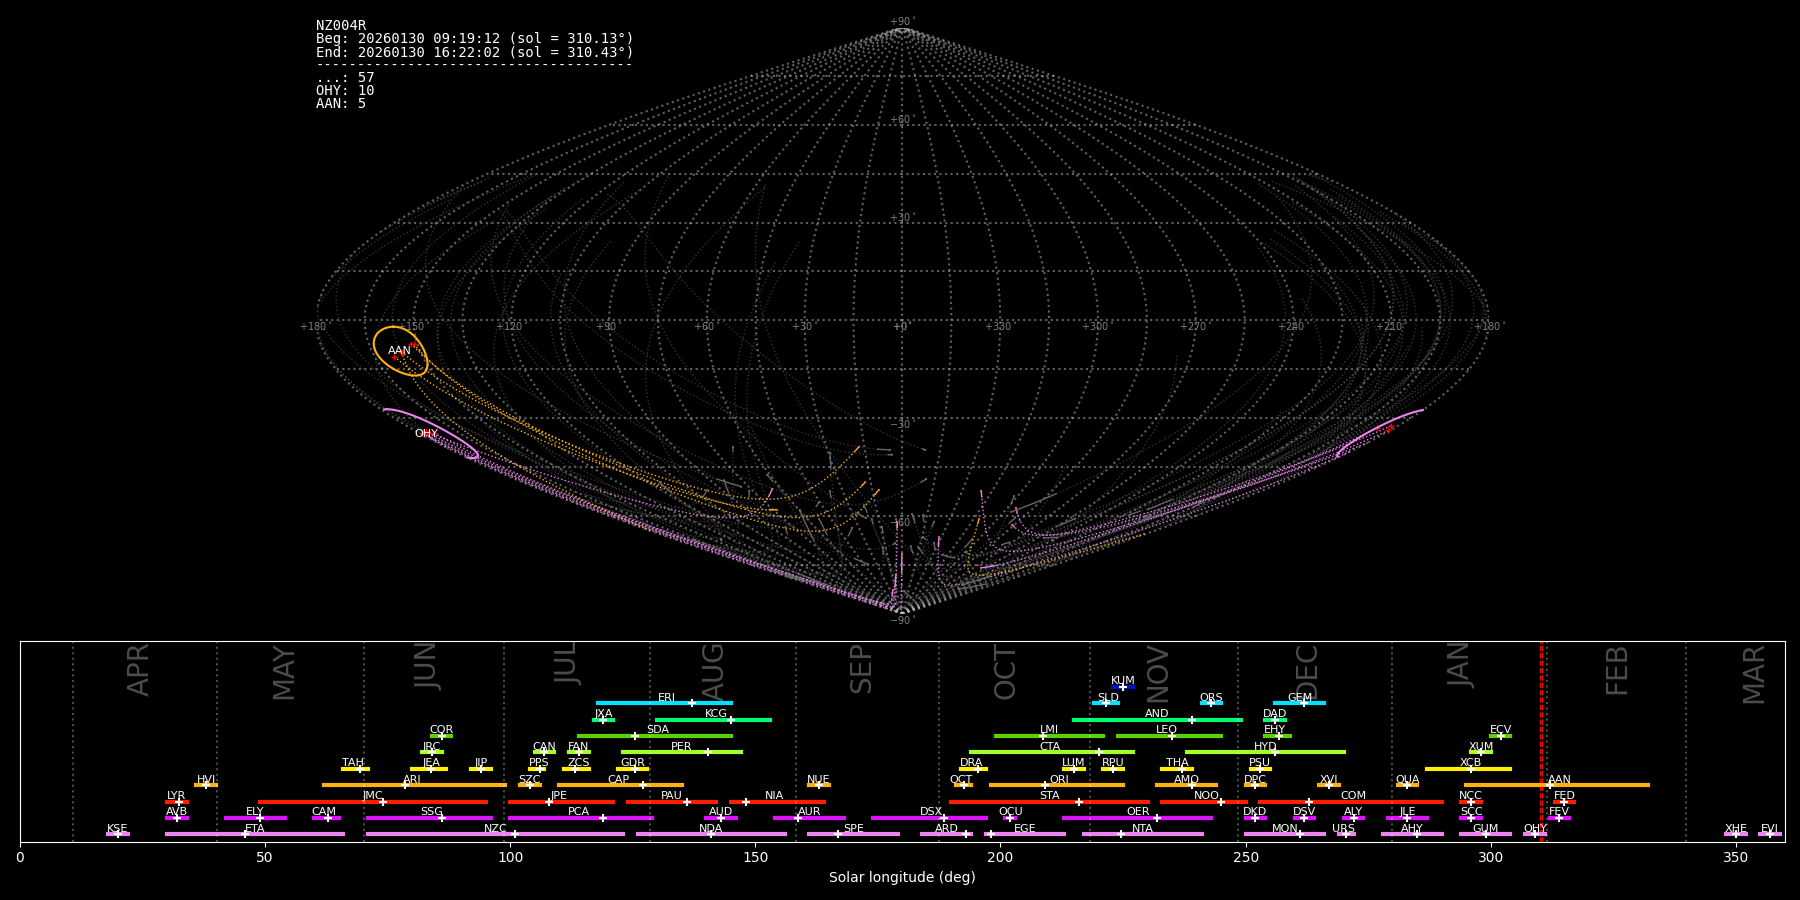
Task: Click the +270 longitude label on the map
Action: pyautogui.click(x=1193, y=327)
